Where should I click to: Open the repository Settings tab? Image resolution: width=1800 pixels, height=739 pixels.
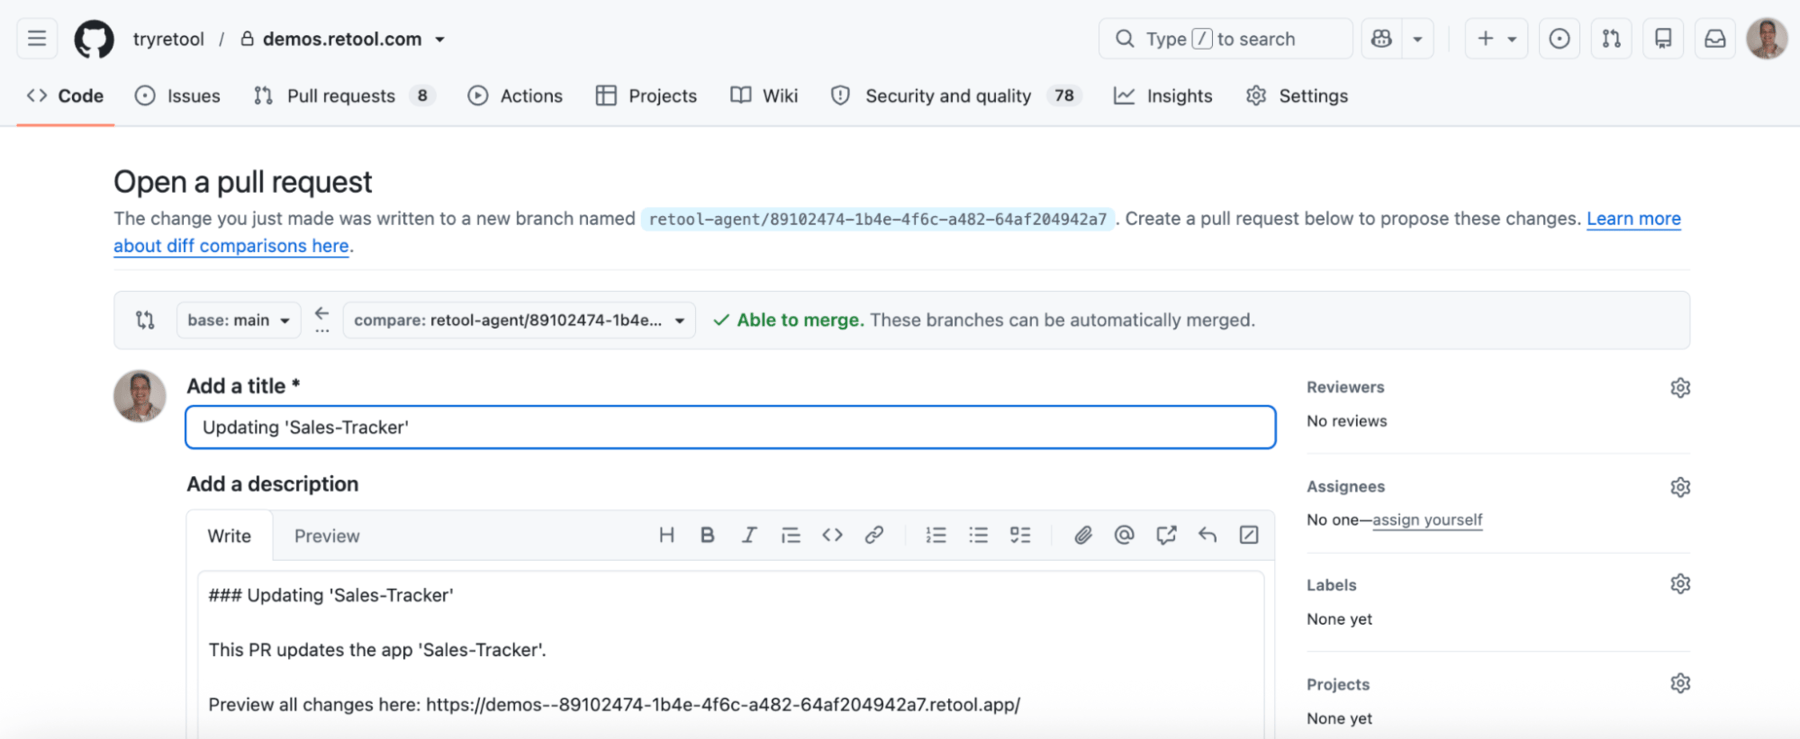[1297, 96]
